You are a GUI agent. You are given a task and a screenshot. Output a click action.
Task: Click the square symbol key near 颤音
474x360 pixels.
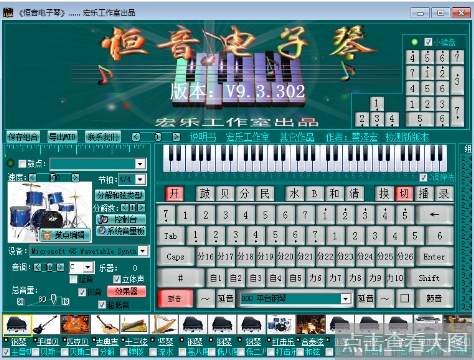click(x=404, y=298)
